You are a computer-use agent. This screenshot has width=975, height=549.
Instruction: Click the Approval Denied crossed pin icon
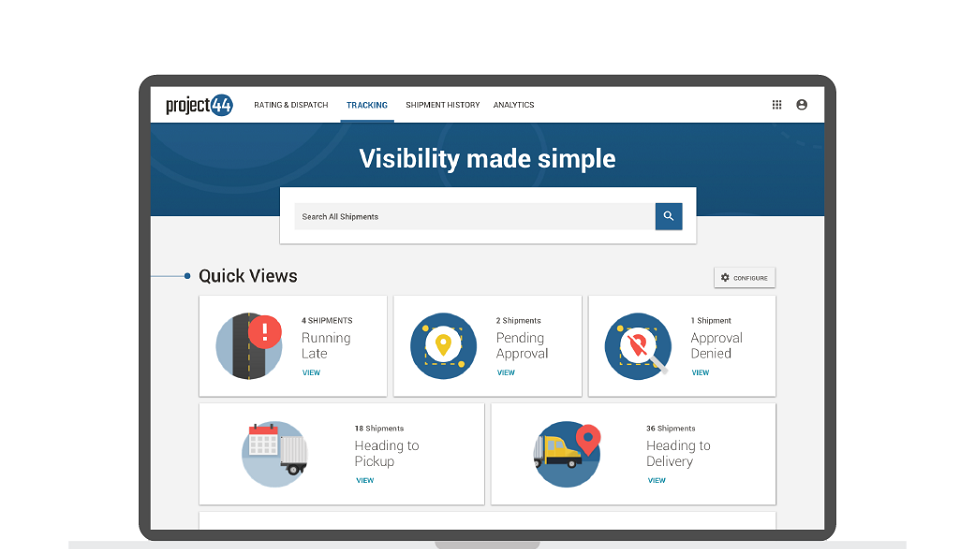(x=637, y=346)
